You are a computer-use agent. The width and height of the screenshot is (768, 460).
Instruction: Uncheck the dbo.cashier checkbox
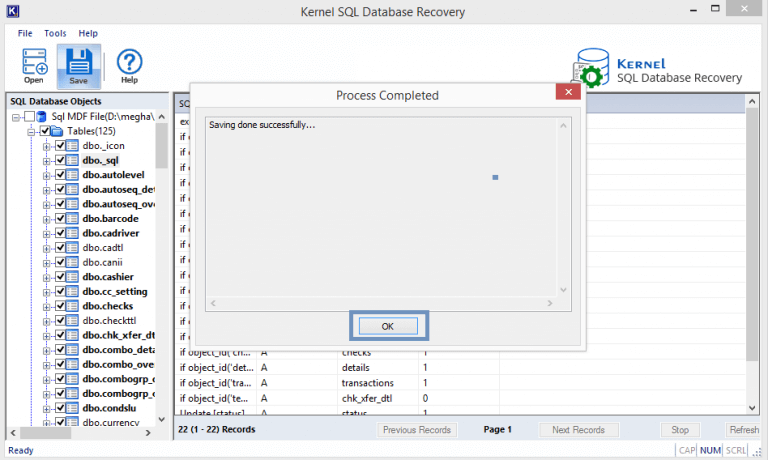(x=60, y=277)
